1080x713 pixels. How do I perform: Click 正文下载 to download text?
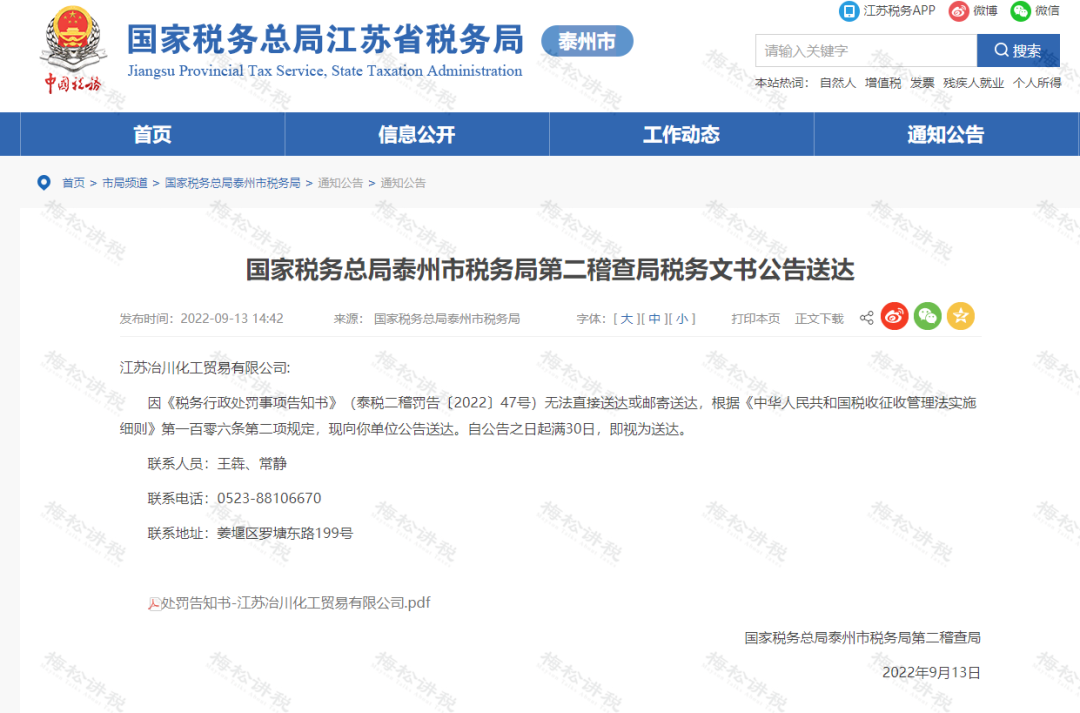click(819, 319)
